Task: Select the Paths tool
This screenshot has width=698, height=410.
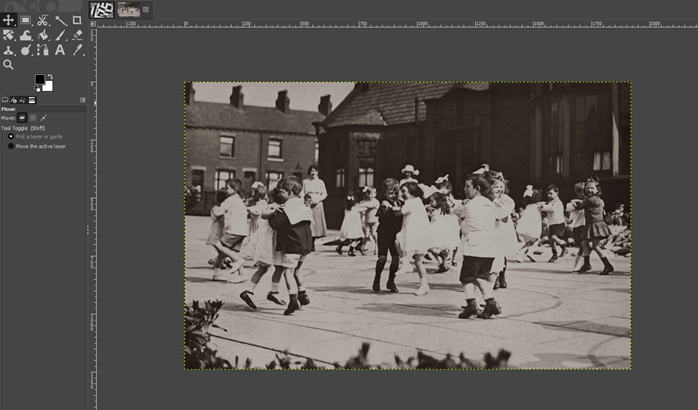Action: tap(43, 50)
